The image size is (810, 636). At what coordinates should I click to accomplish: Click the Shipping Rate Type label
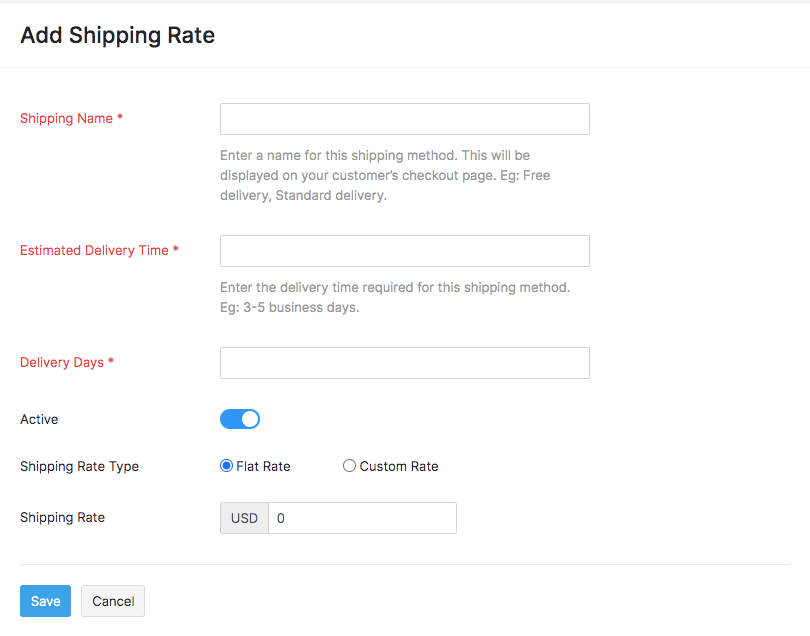click(79, 466)
